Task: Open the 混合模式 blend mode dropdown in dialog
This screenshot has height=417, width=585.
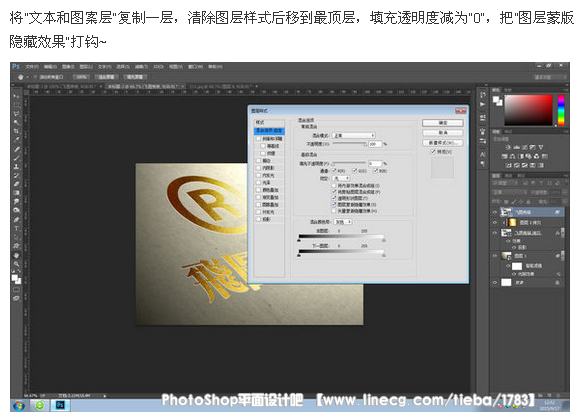Action: tap(353, 135)
